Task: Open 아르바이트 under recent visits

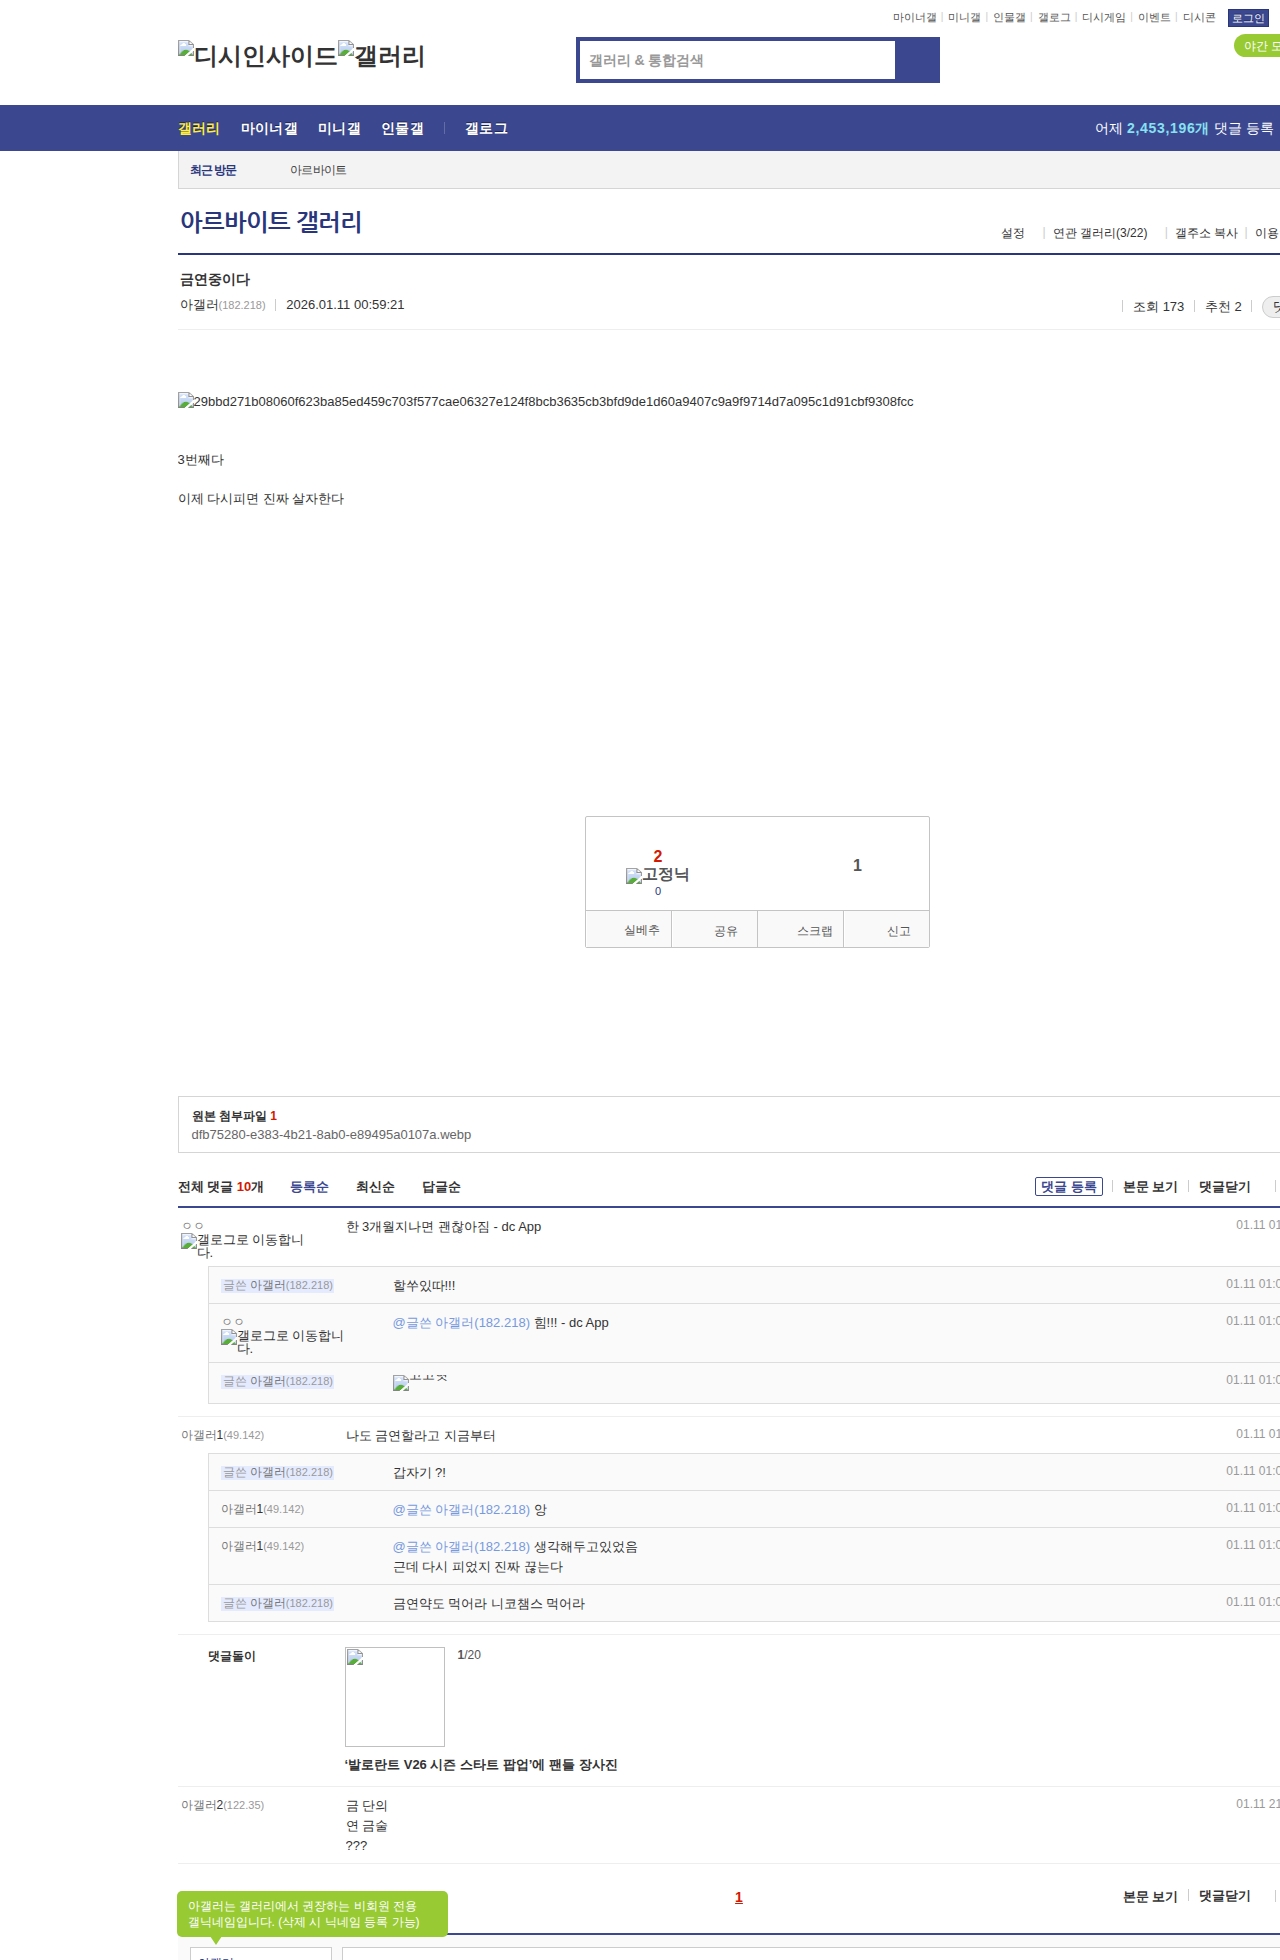Action: [x=318, y=170]
